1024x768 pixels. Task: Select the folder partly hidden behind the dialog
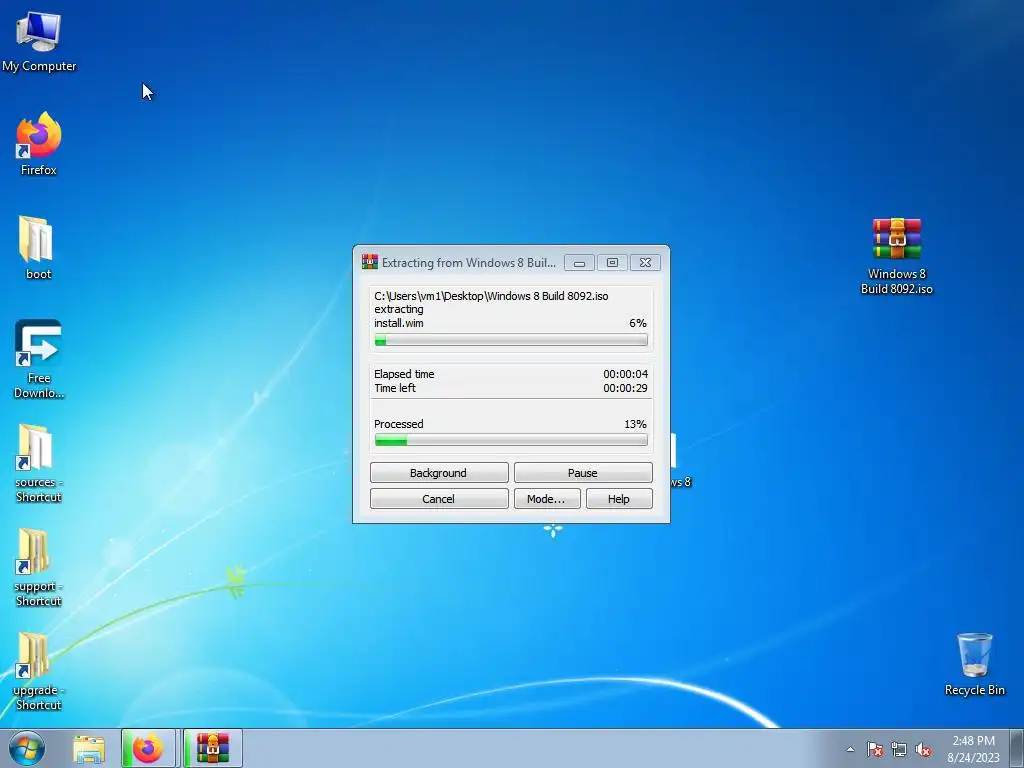680,460
